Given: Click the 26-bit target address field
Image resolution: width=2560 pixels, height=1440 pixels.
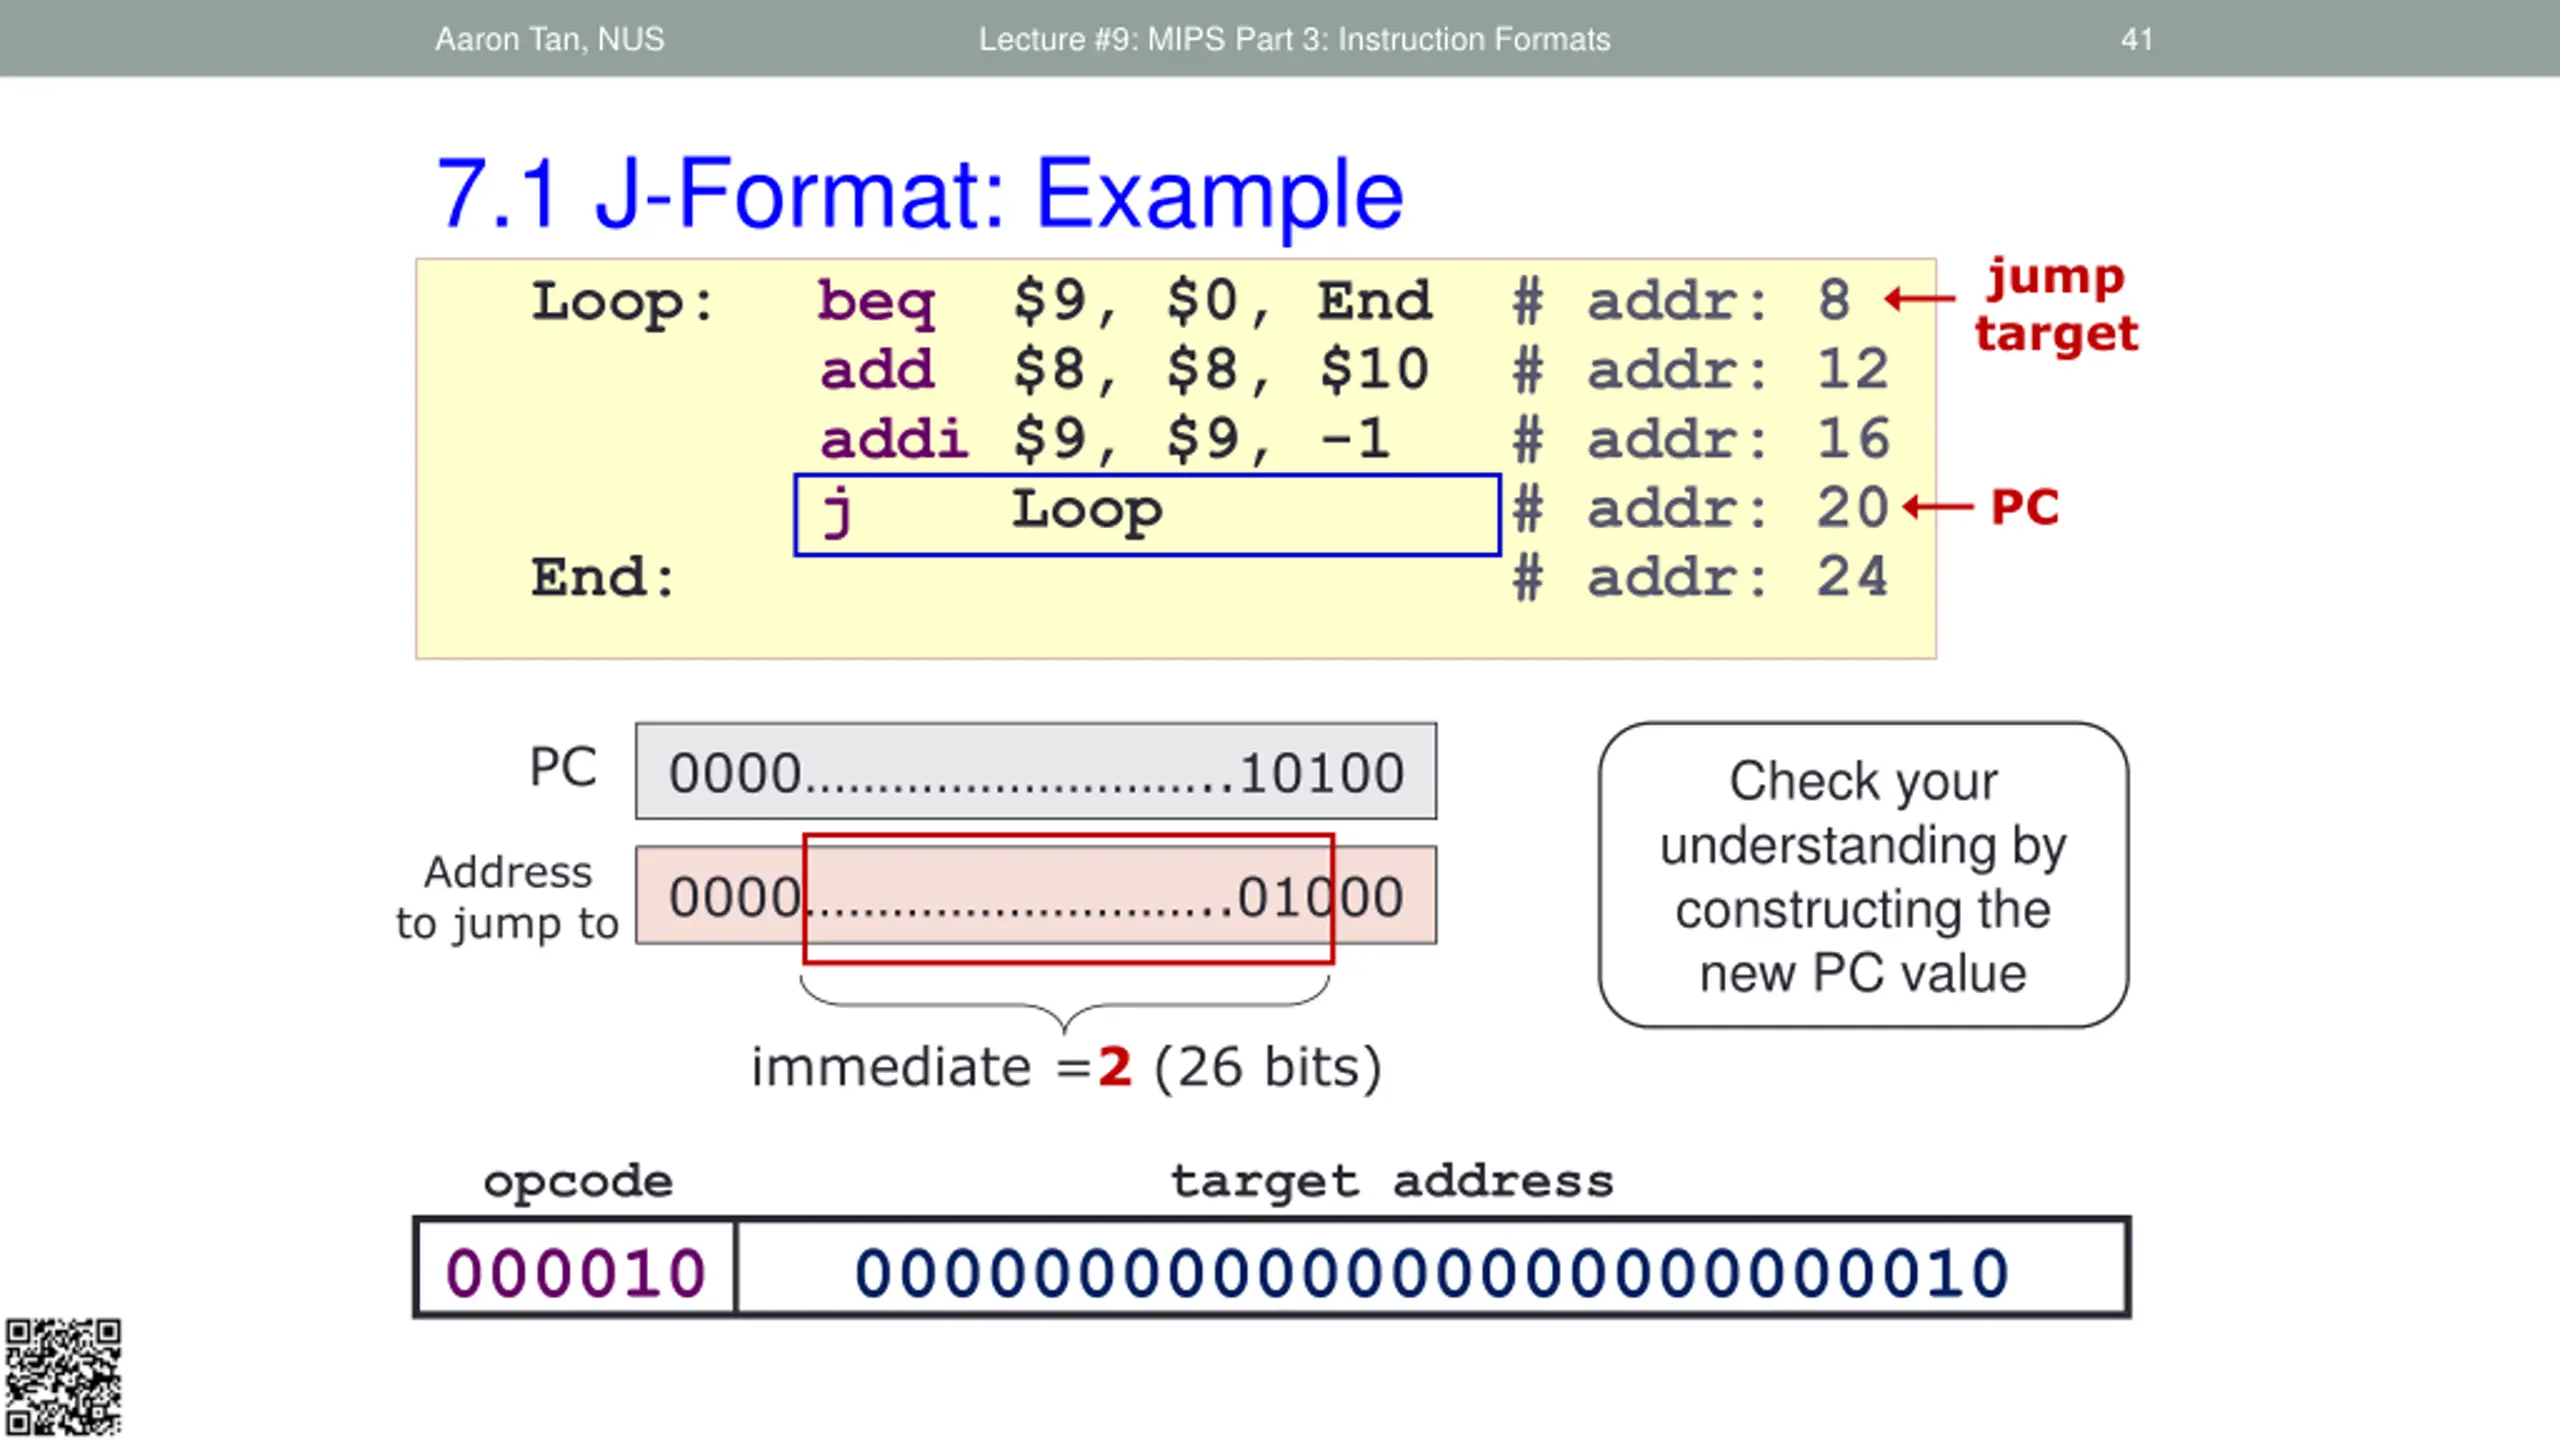Looking at the screenshot, I should click(x=1432, y=1269).
